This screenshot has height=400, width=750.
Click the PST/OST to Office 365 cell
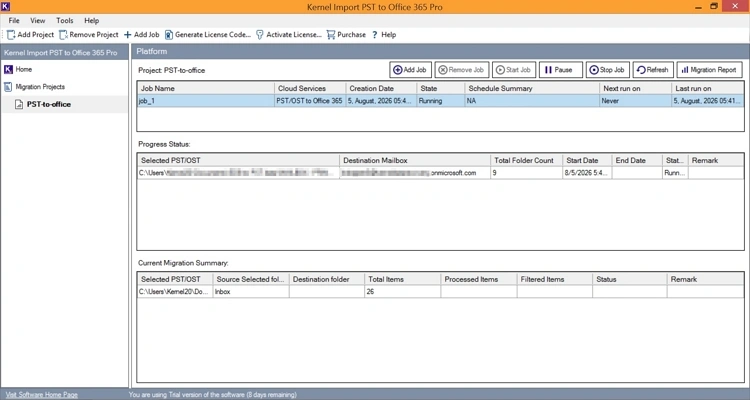pyautogui.click(x=309, y=101)
